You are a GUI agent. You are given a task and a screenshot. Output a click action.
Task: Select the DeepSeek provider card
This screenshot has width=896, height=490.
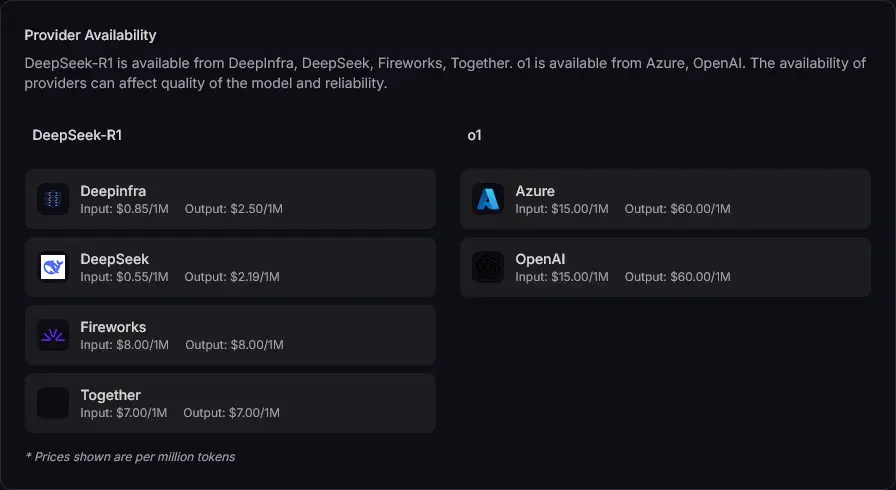click(x=230, y=267)
